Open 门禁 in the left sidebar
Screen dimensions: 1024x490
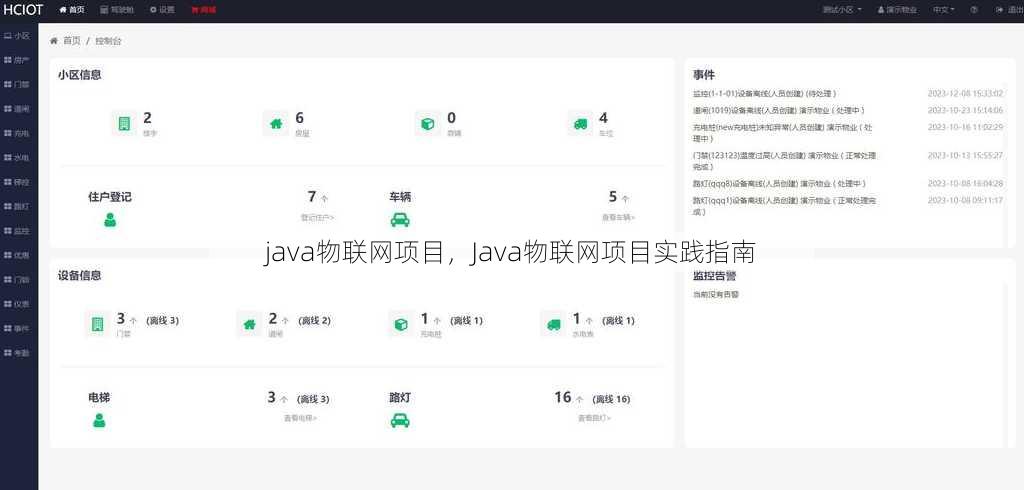click(18, 84)
